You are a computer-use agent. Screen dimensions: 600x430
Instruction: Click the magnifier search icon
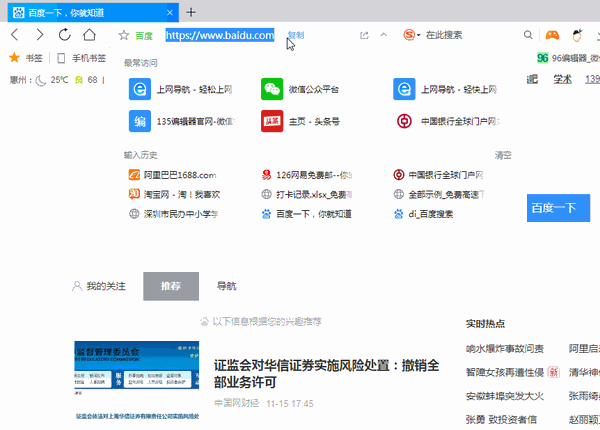(528, 35)
